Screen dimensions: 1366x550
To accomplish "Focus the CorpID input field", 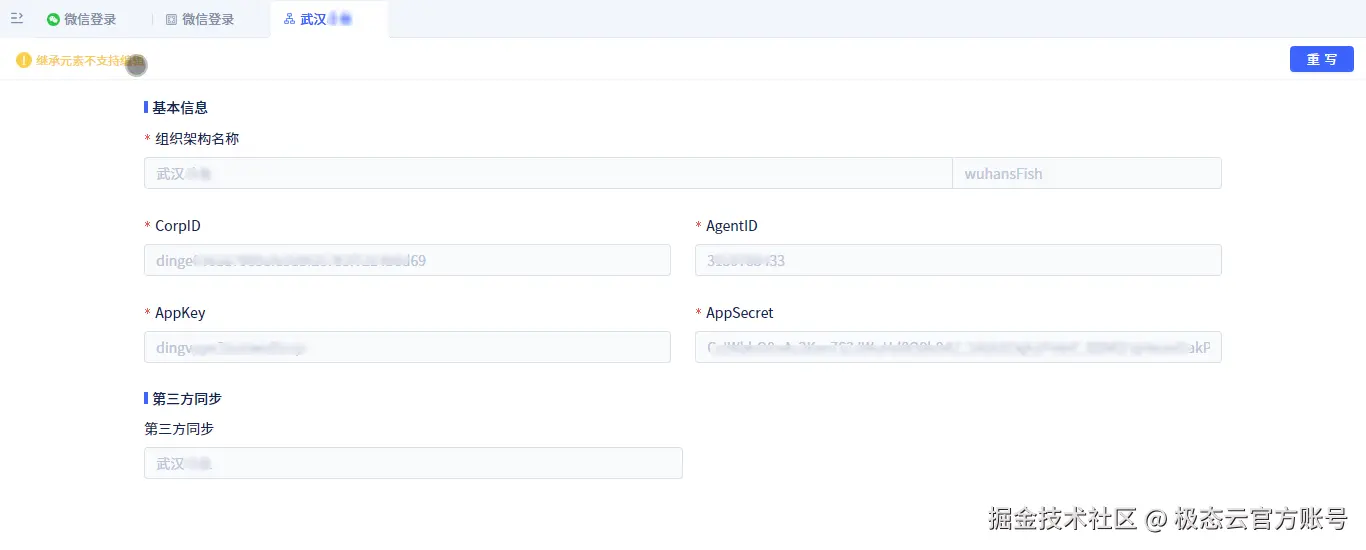I will coord(407,260).
